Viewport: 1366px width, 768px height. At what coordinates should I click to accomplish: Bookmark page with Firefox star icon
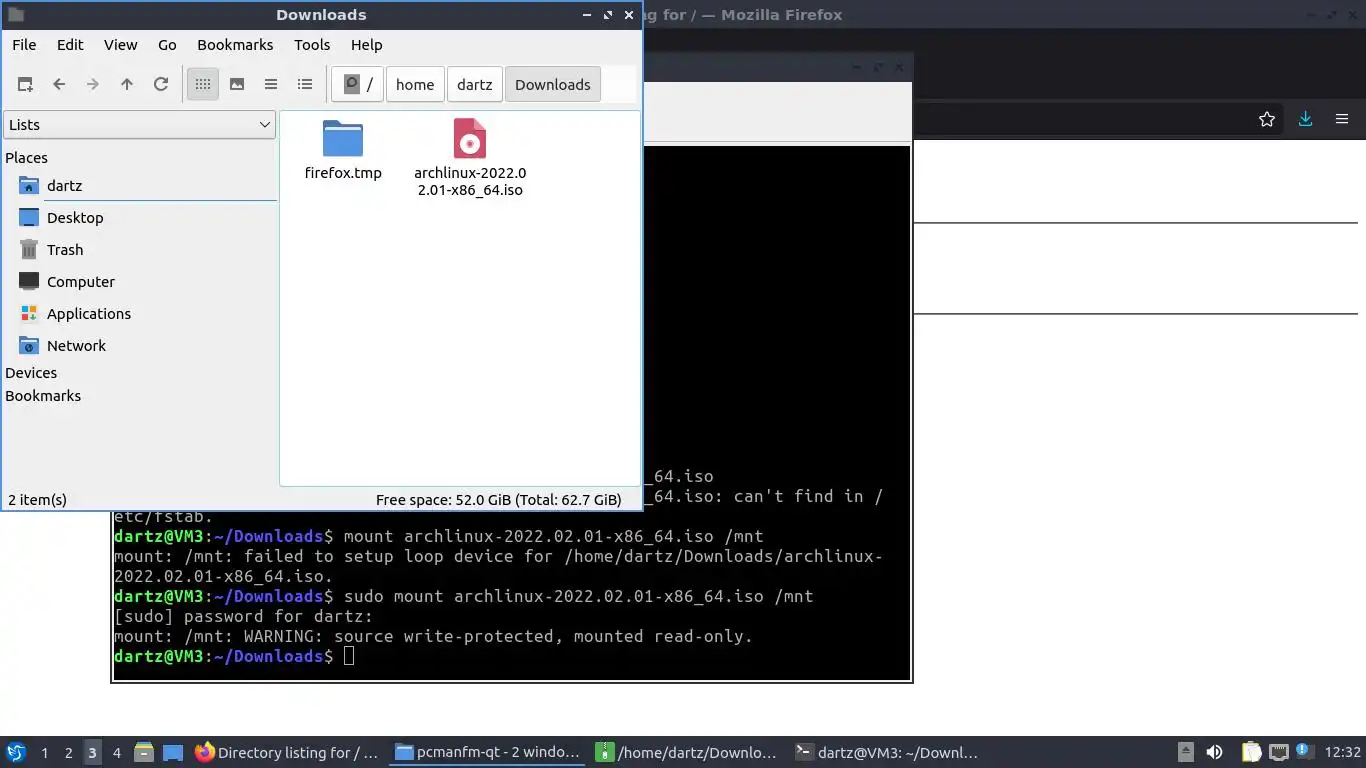point(1267,119)
